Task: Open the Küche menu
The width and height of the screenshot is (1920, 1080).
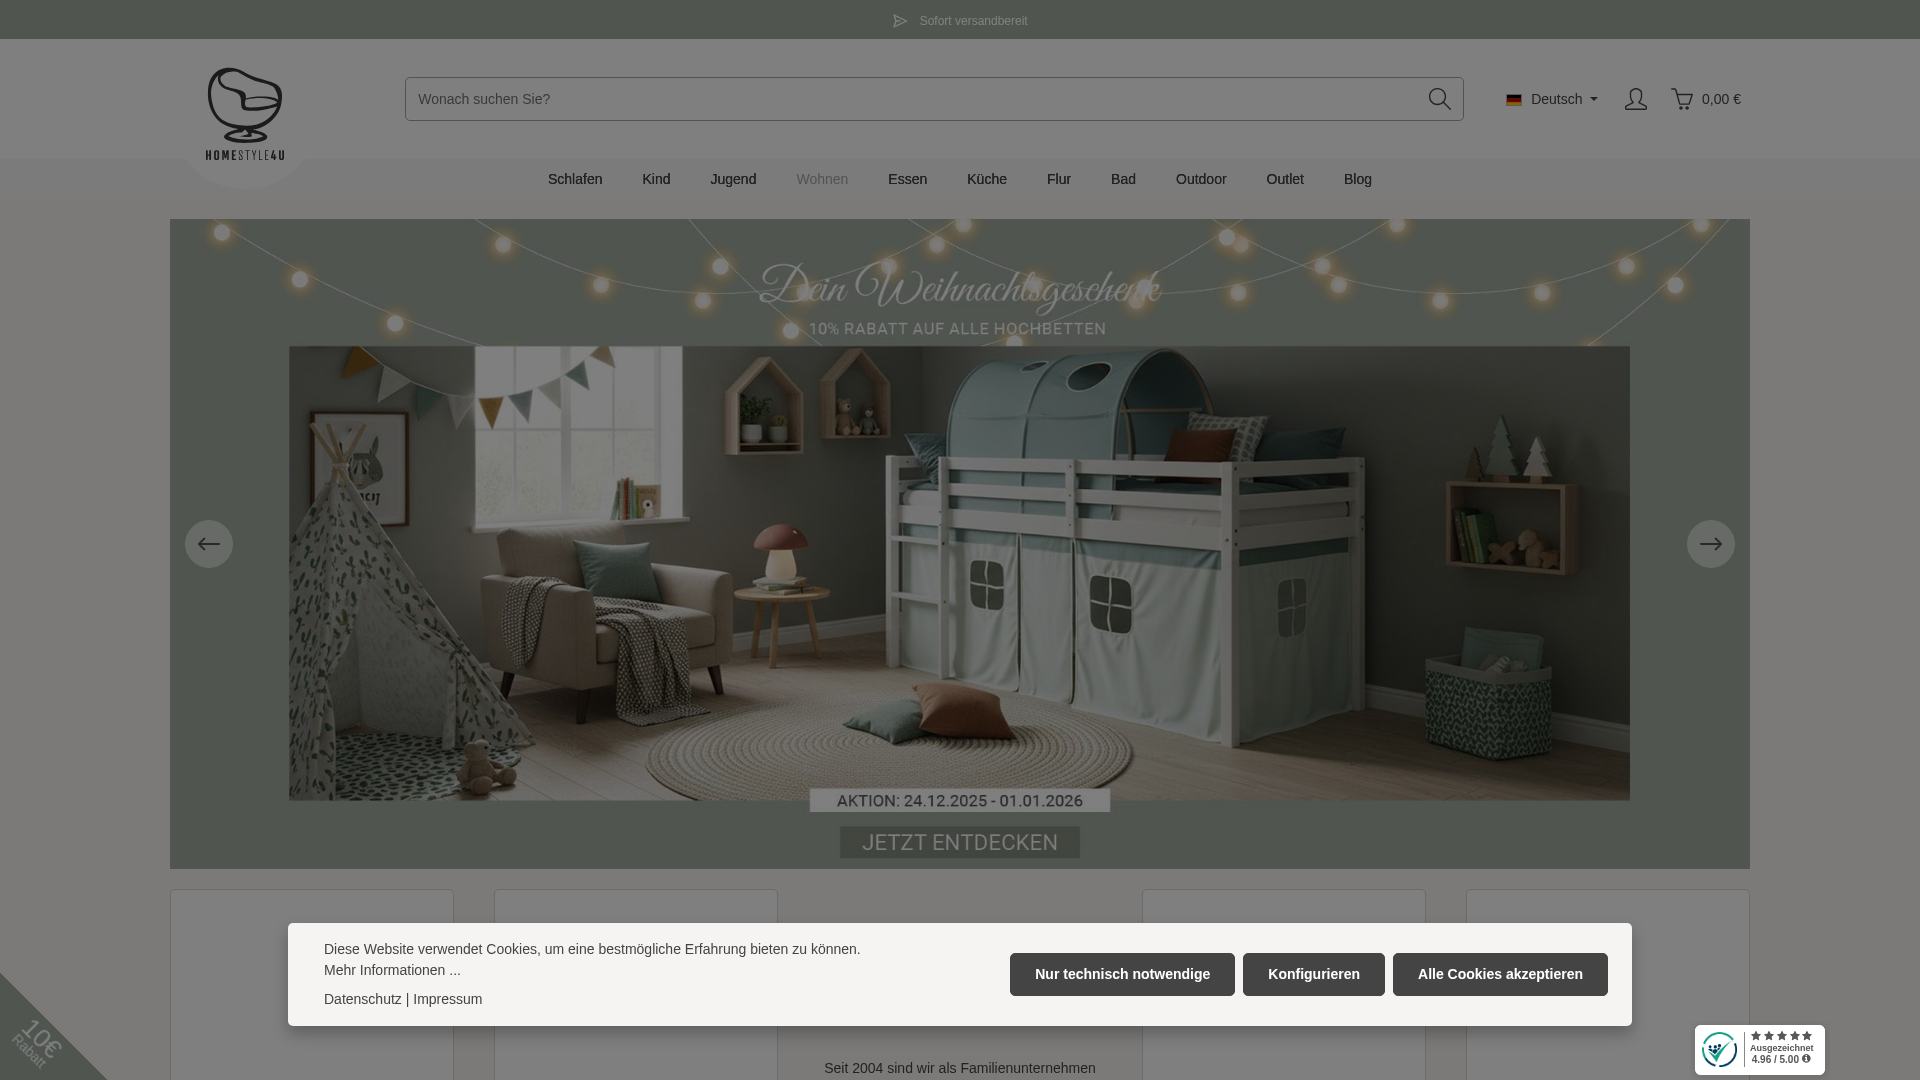Action: point(987,179)
